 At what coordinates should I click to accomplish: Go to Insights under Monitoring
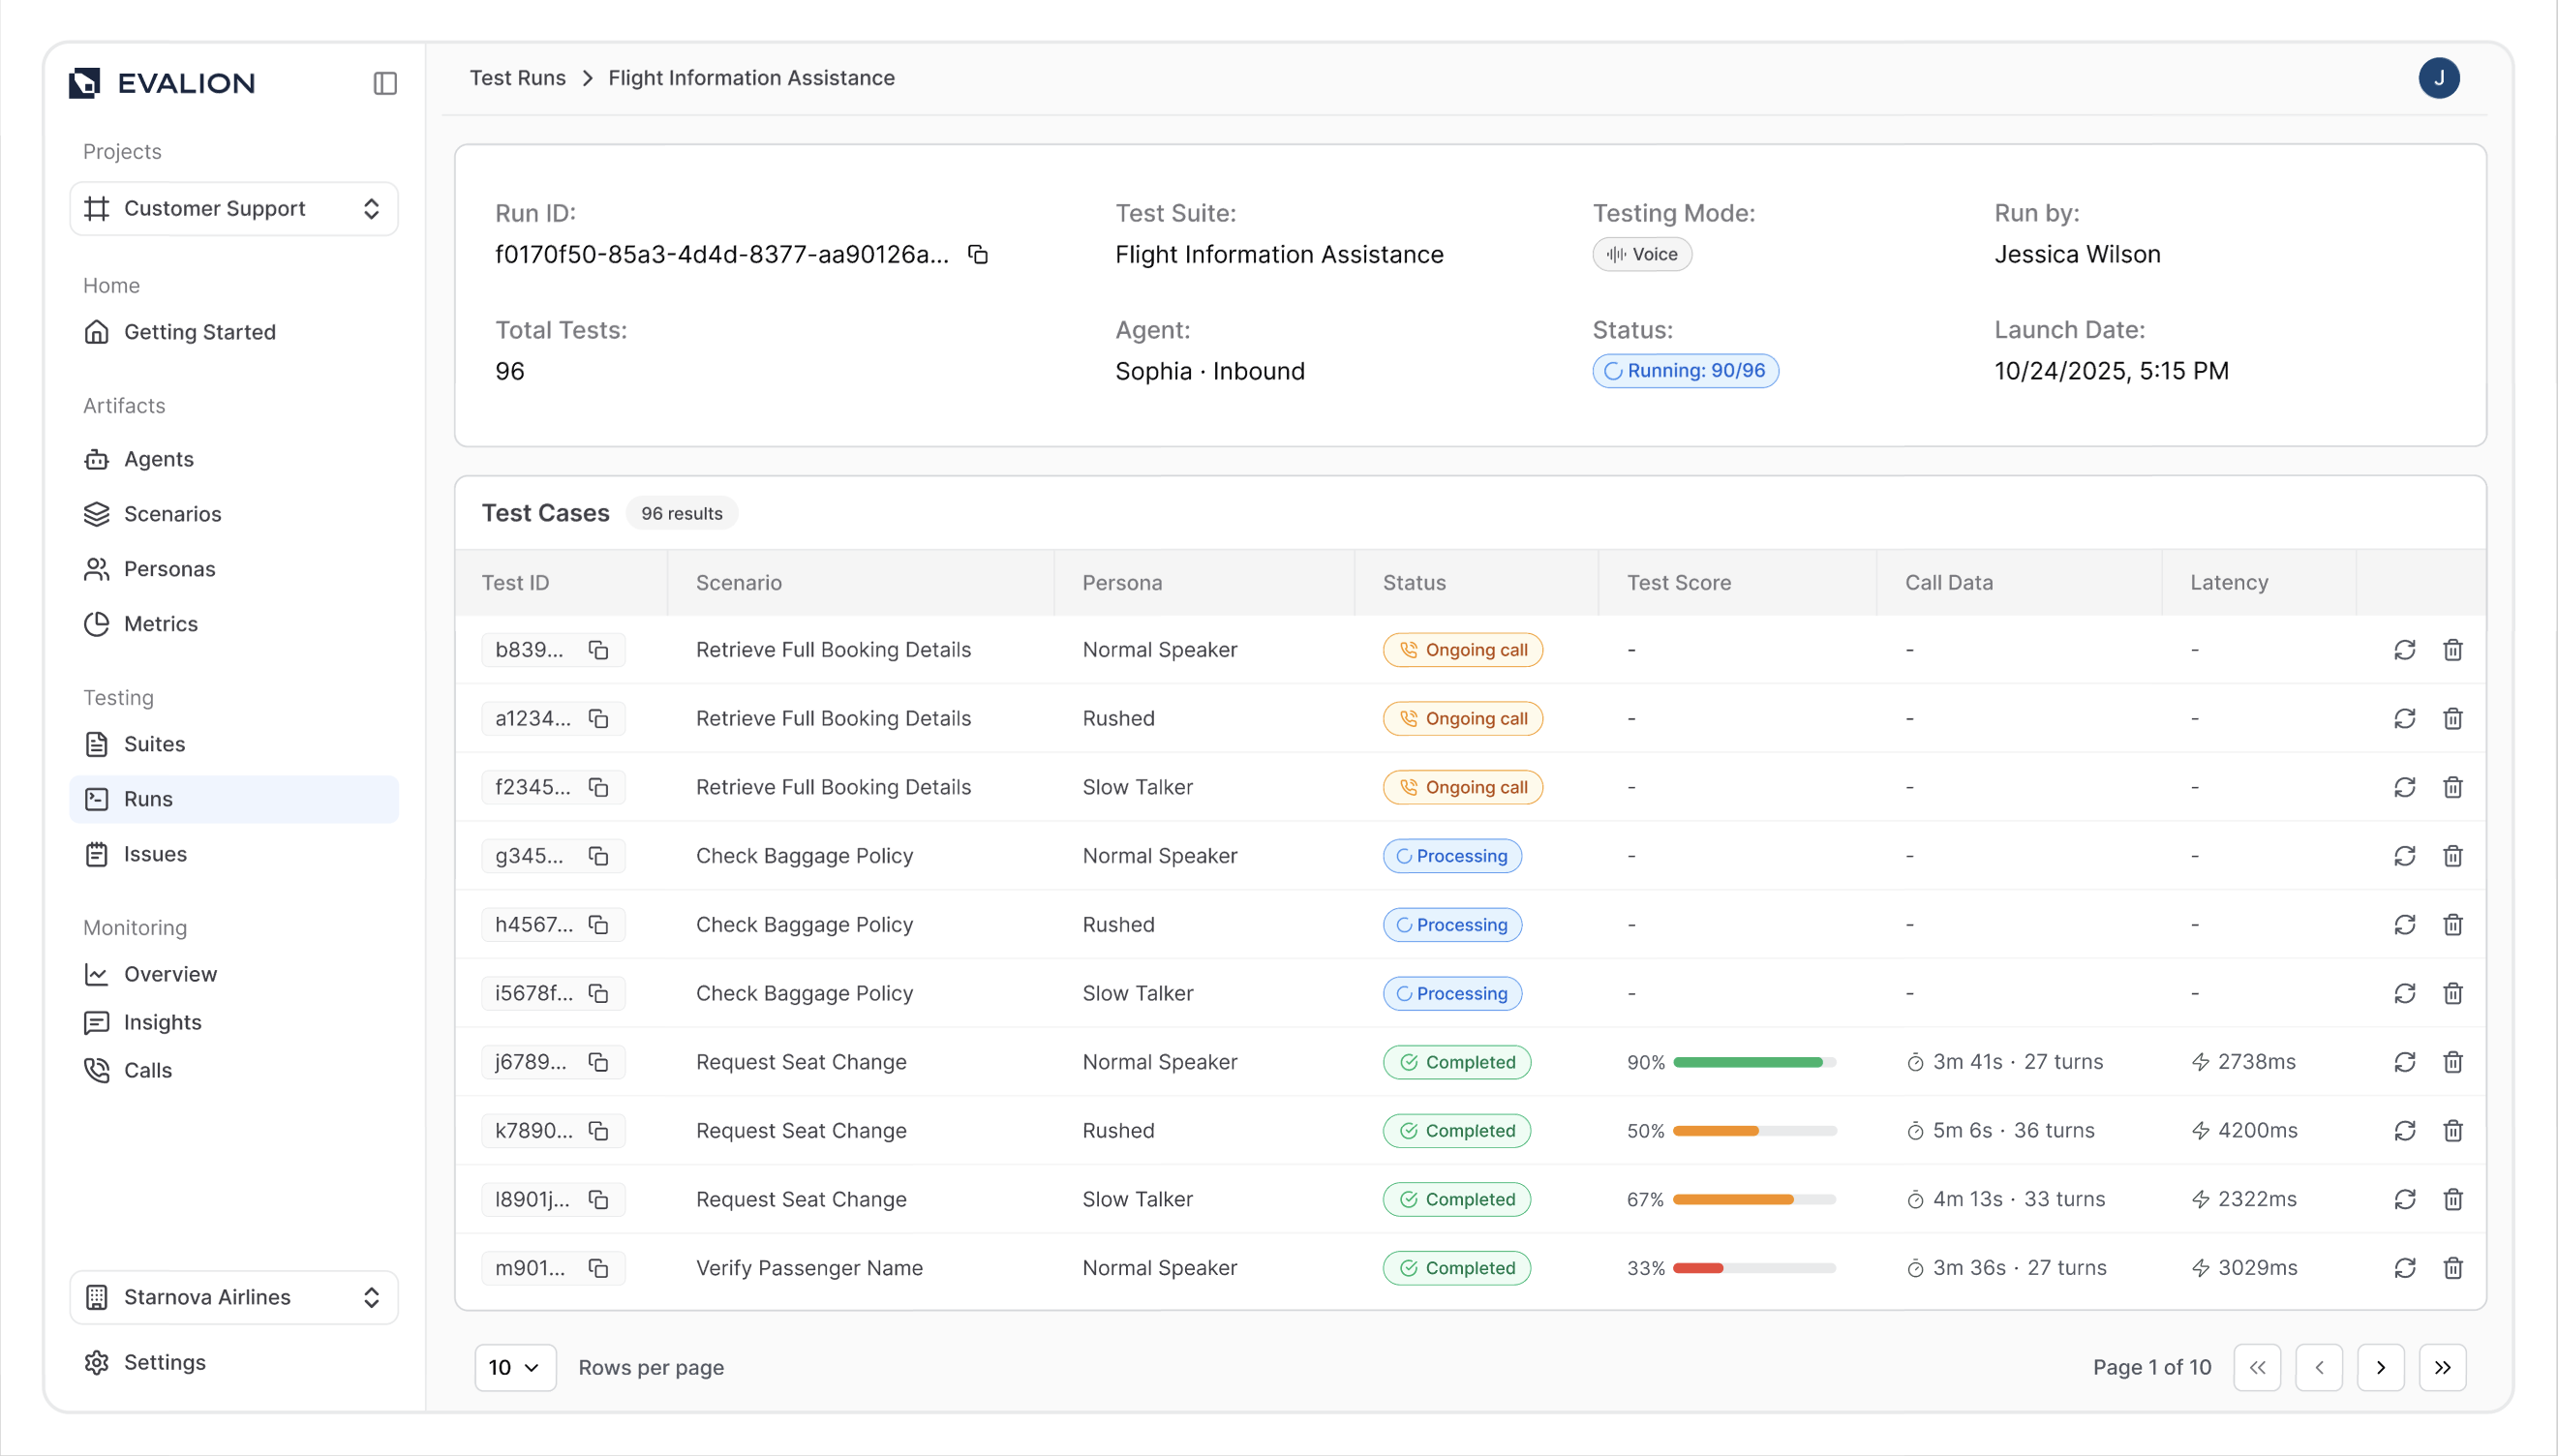(x=162, y=1022)
